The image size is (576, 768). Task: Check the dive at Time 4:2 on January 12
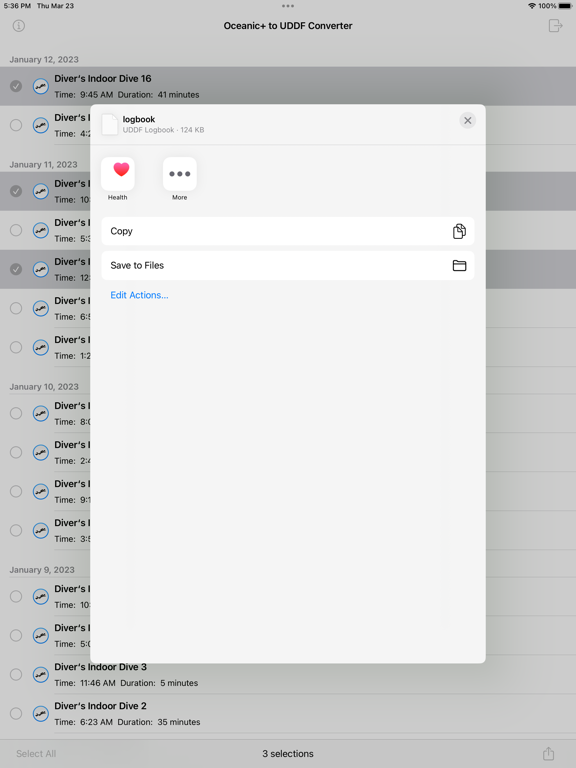coord(16,125)
